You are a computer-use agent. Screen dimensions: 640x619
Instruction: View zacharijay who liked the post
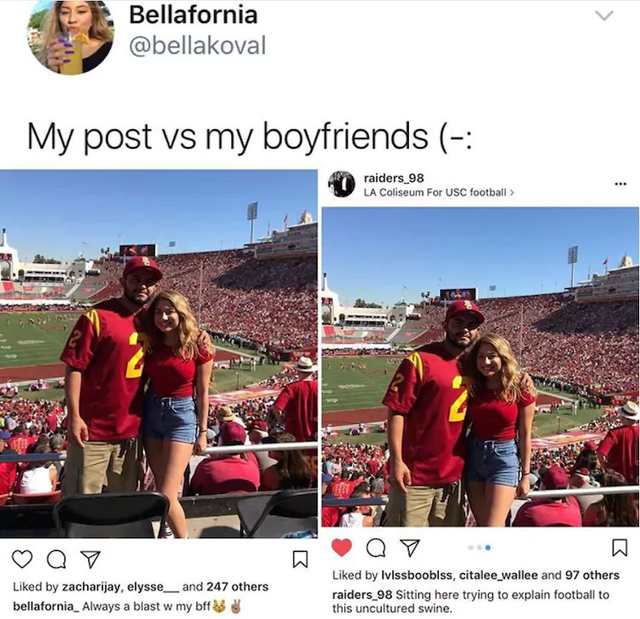coord(91,587)
